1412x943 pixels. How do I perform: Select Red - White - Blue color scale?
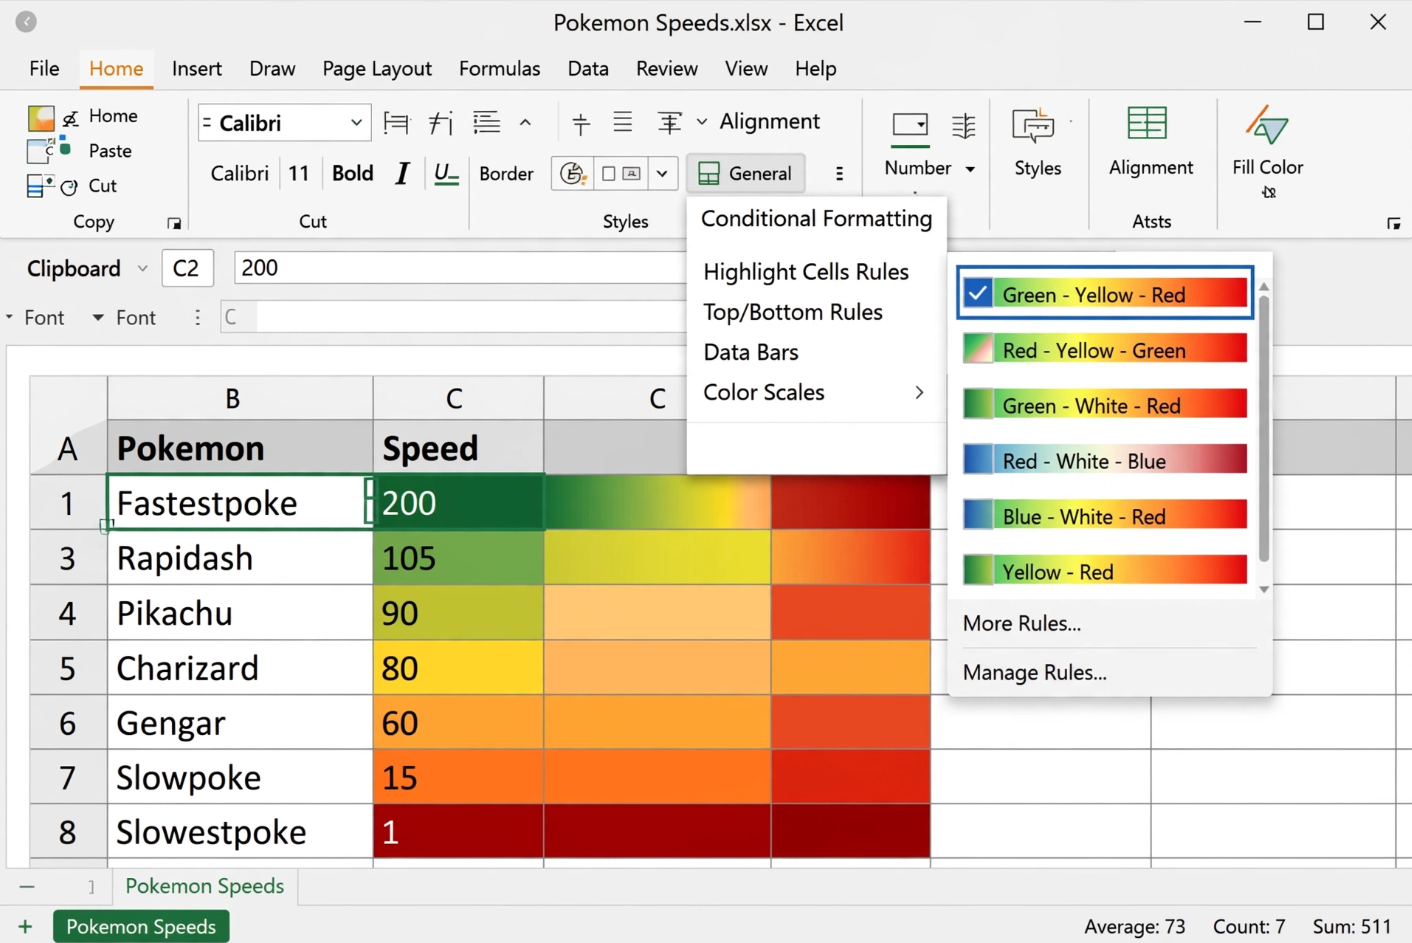click(1105, 461)
